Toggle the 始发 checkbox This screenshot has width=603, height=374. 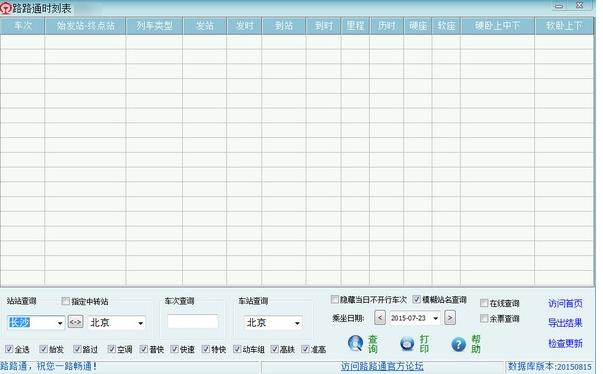[43, 349]
